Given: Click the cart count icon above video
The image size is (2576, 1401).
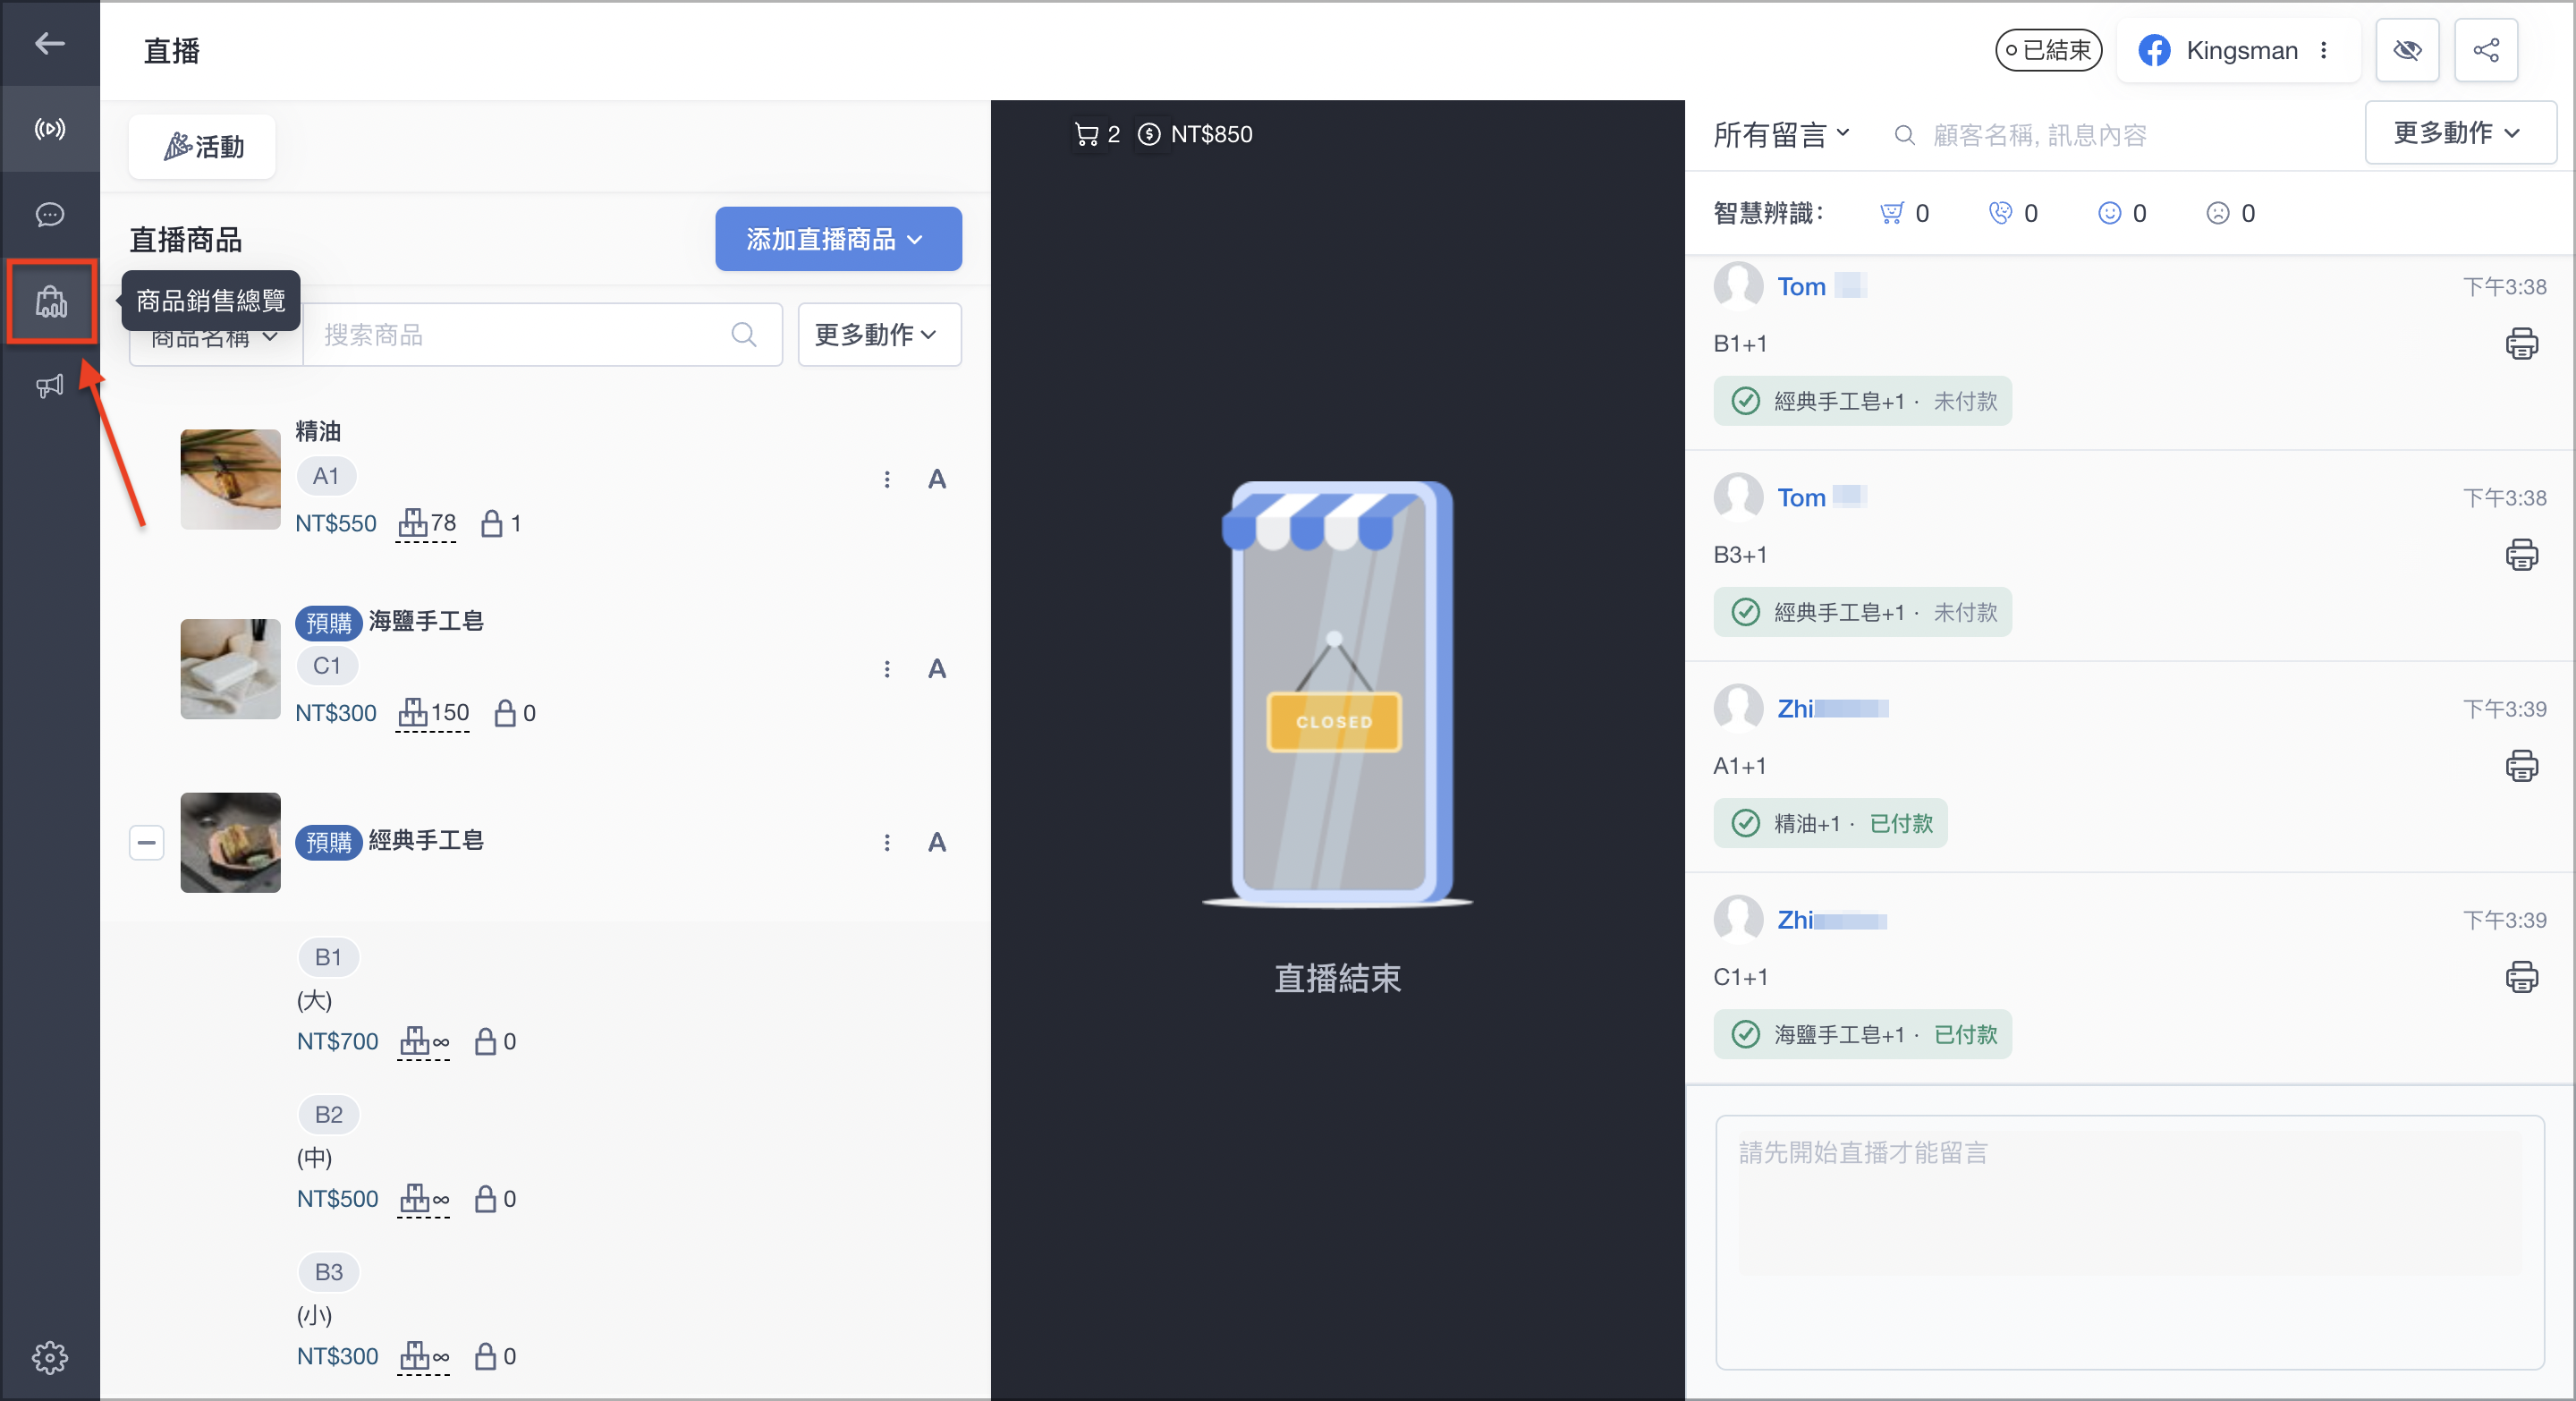Looking at the screenshot, I should [x=1086, y=134].
